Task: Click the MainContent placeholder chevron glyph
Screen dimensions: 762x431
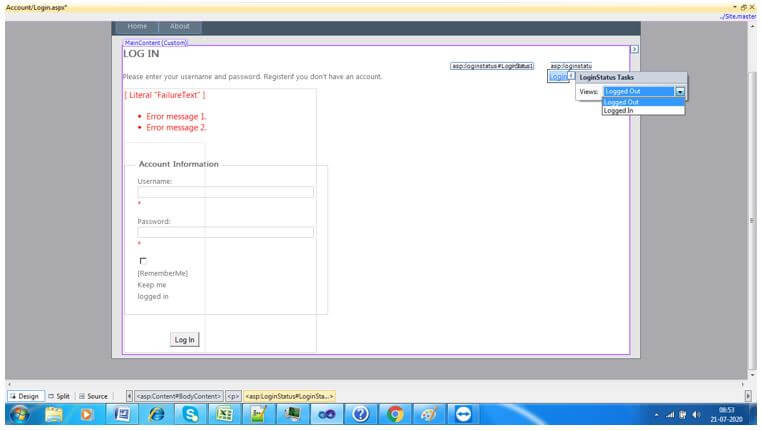Action: [634, 49]
